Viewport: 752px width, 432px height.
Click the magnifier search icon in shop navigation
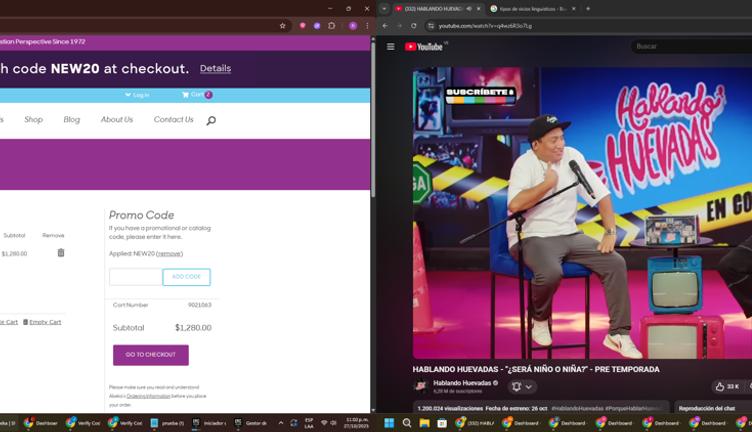click(211, 120)
